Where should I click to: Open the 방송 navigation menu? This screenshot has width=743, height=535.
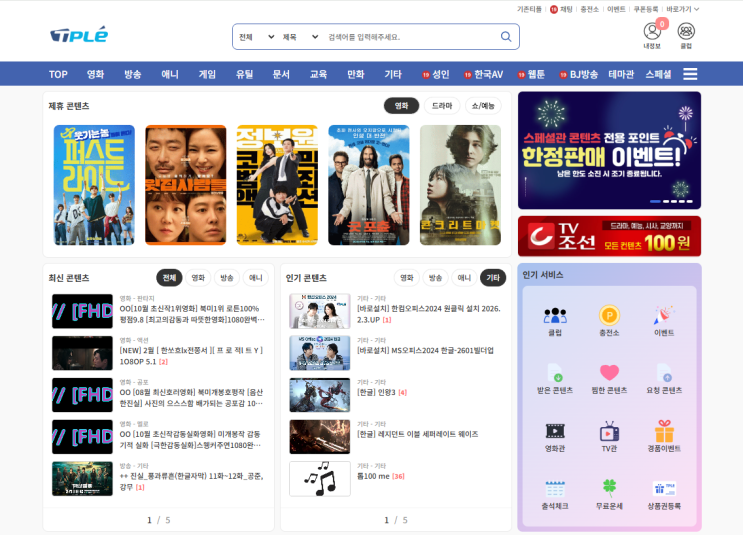pos(133,74)
